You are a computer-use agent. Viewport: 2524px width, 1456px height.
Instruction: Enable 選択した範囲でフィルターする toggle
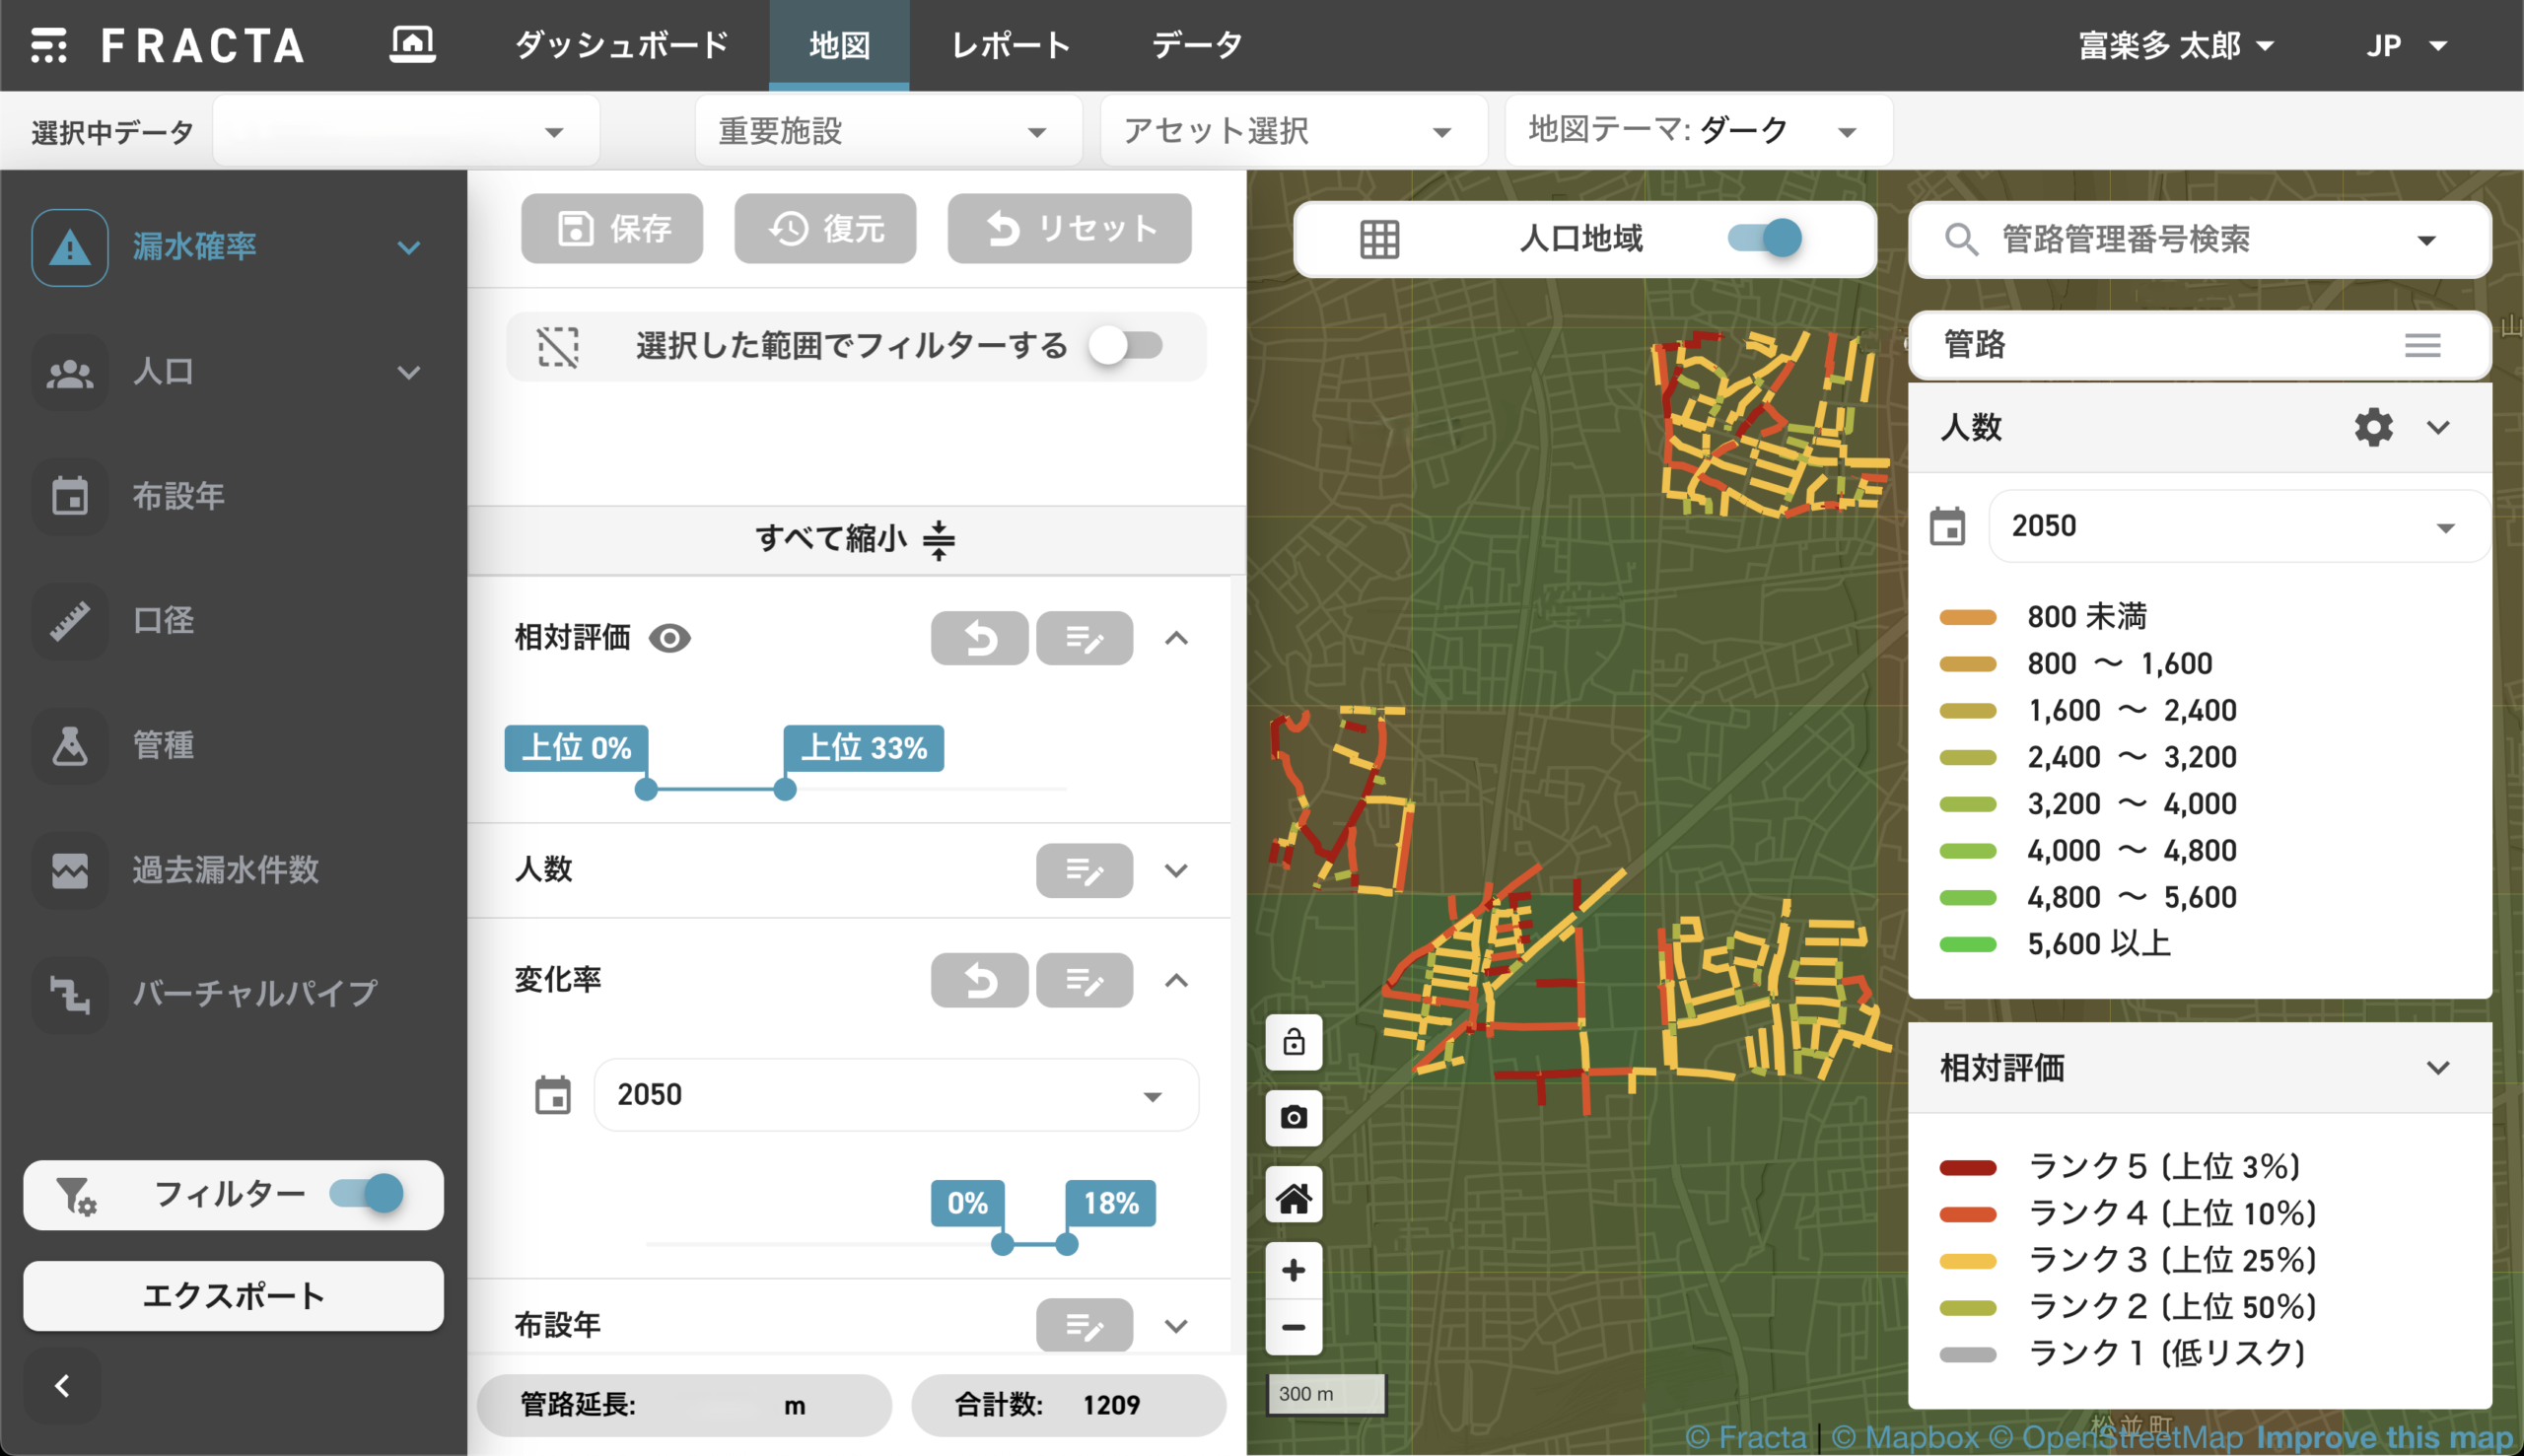point(1127,346)
